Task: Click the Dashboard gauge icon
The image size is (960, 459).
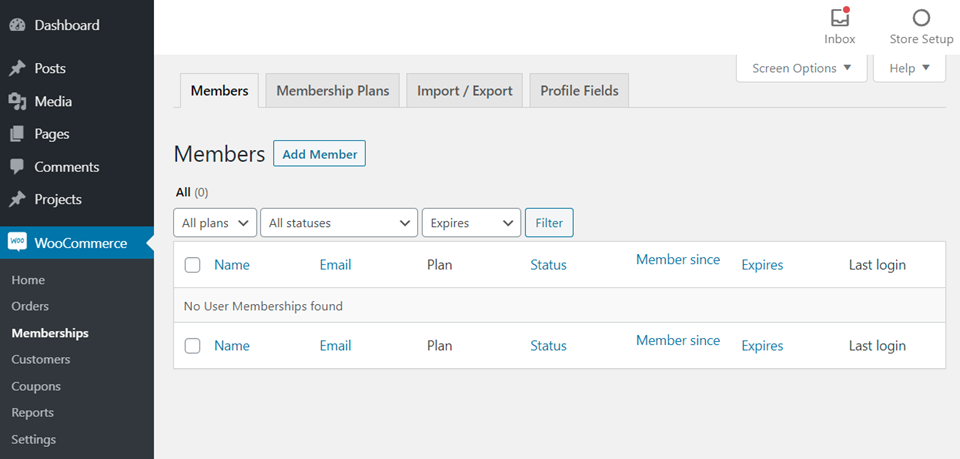Action: (x=17, y=25)
